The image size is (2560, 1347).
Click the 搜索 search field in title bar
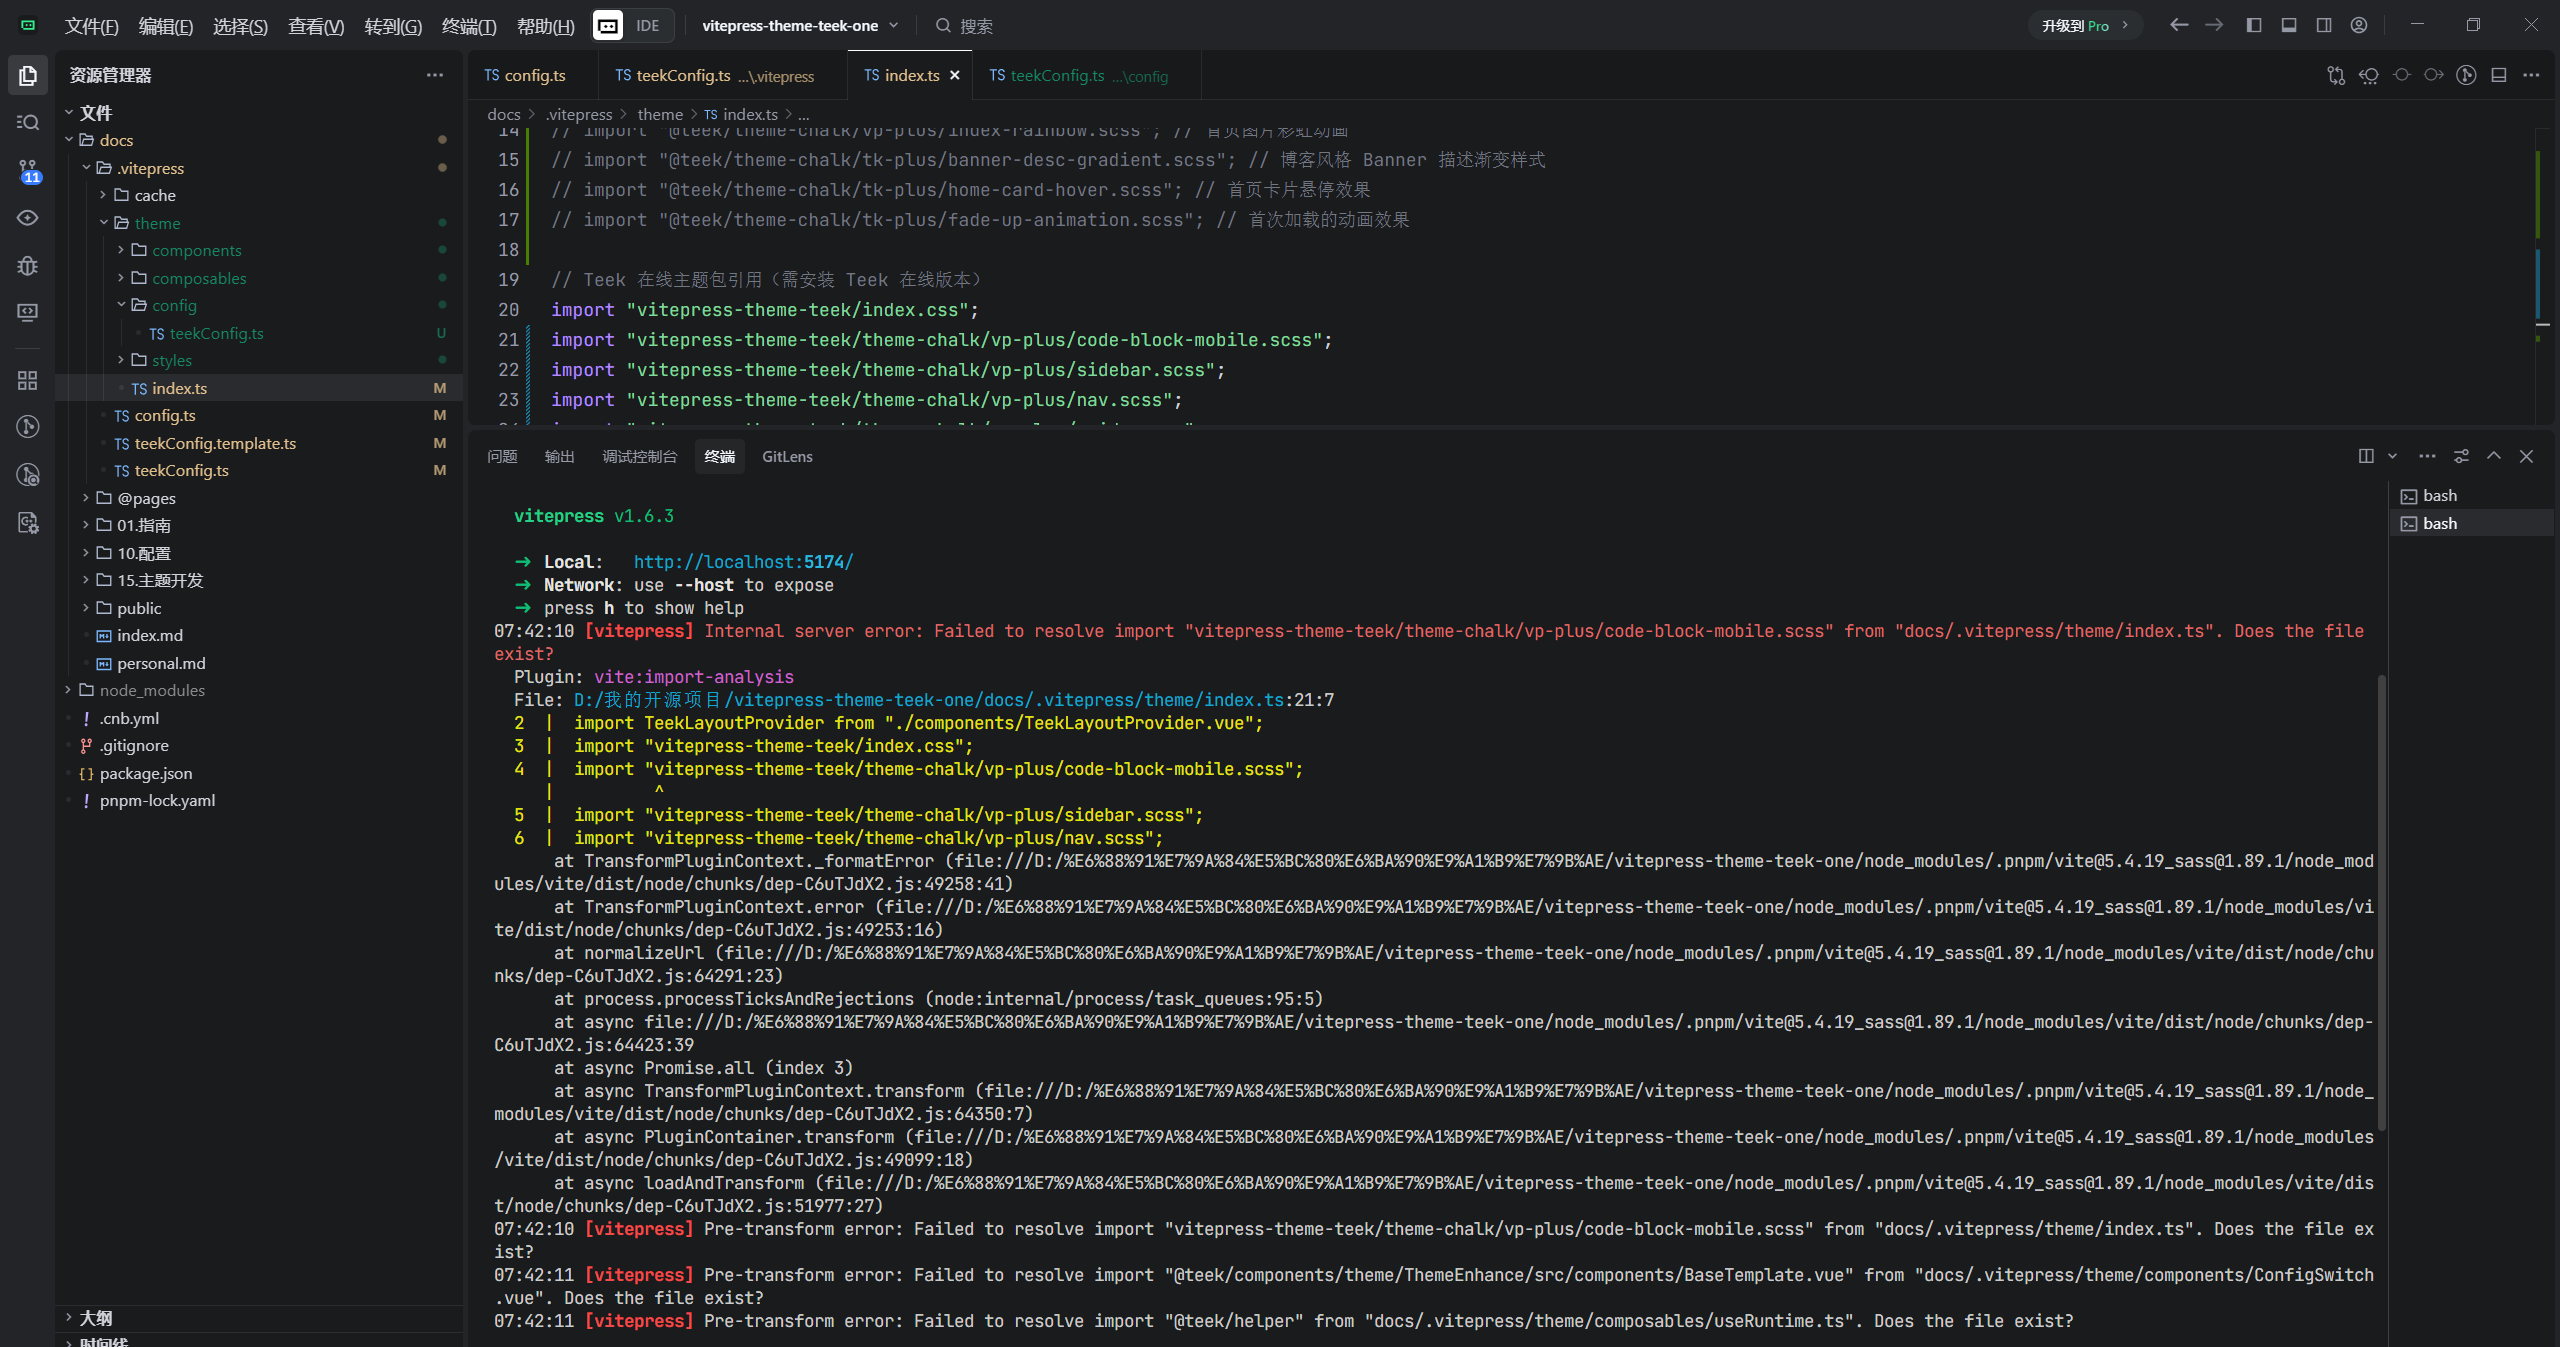[x=976, y=26]
